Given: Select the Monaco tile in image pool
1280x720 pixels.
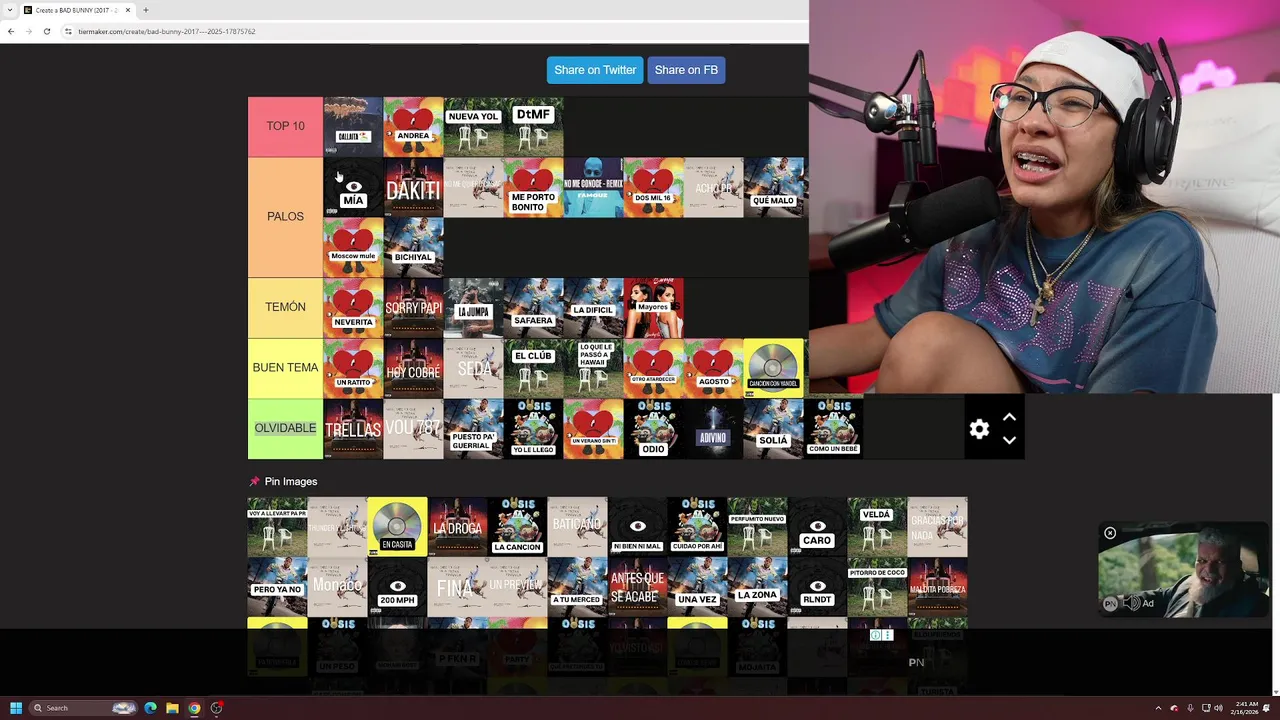Looking at the screenshot, I should [x=337, y=586].
